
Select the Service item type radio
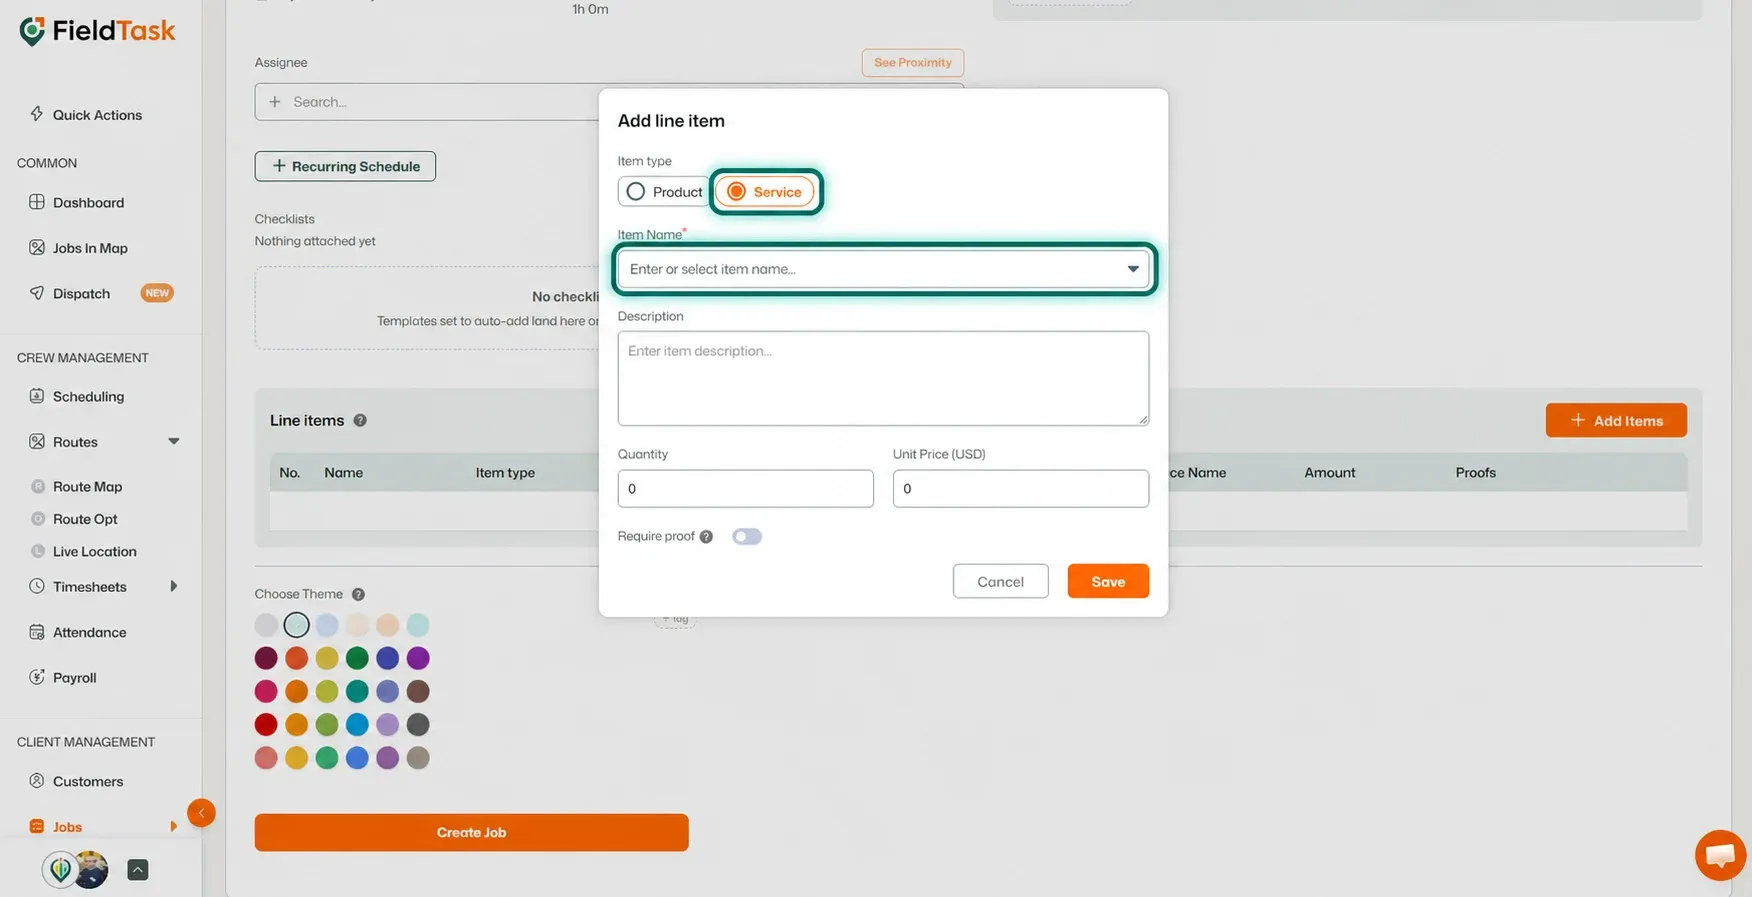736,191
